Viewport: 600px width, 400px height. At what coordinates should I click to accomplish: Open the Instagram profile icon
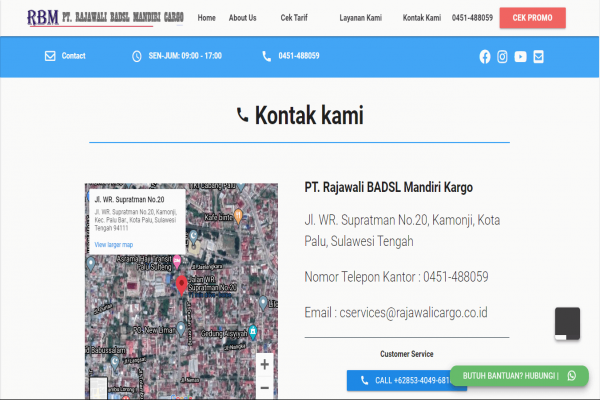click(x=503, y=57)
